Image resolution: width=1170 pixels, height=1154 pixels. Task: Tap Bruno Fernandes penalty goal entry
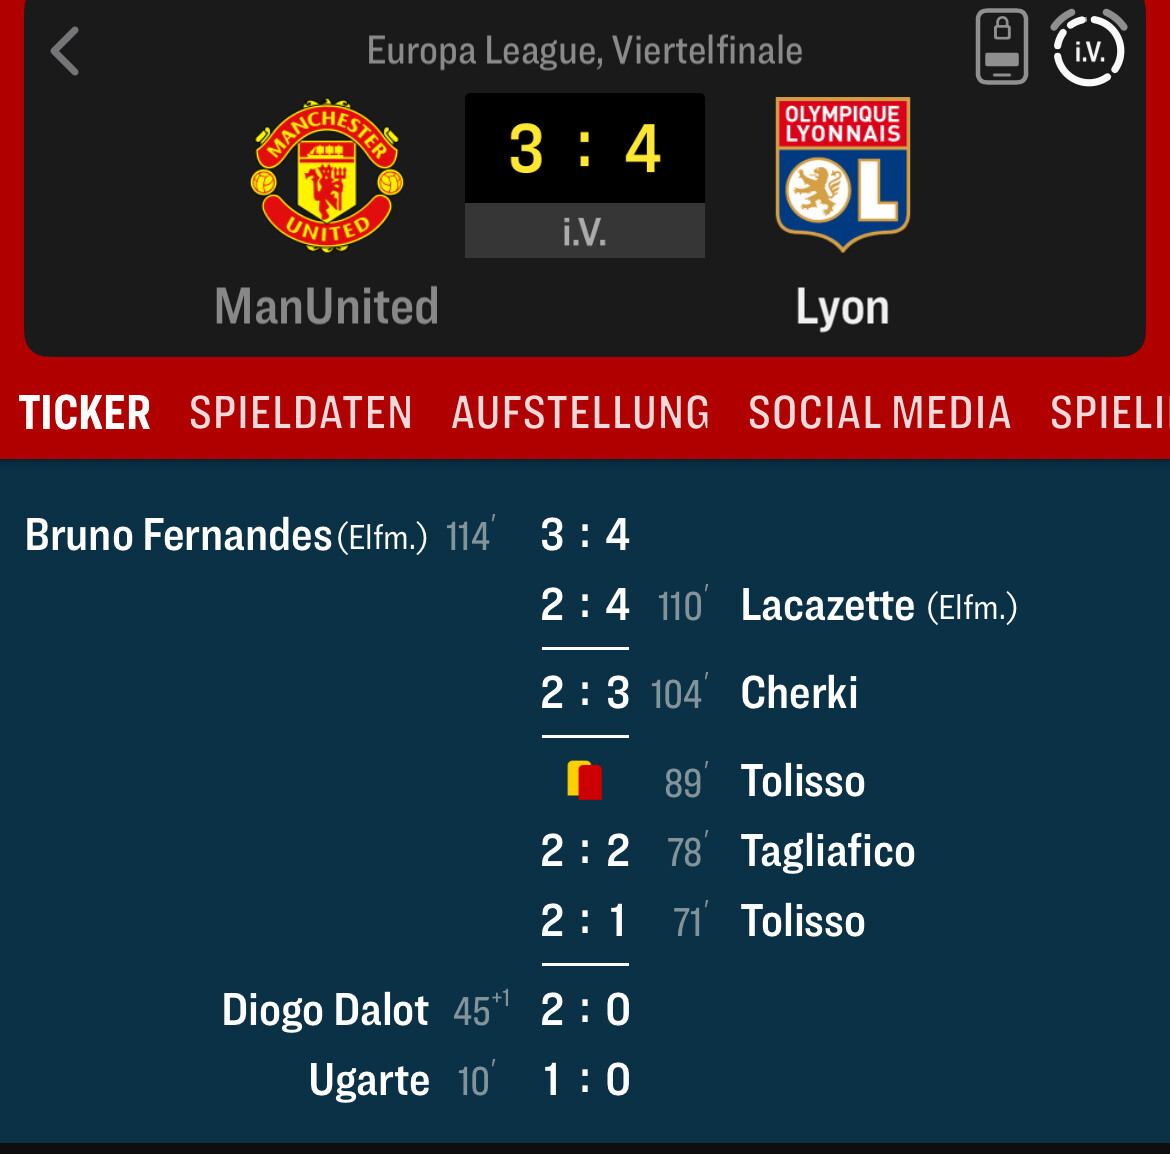point(327,535)
